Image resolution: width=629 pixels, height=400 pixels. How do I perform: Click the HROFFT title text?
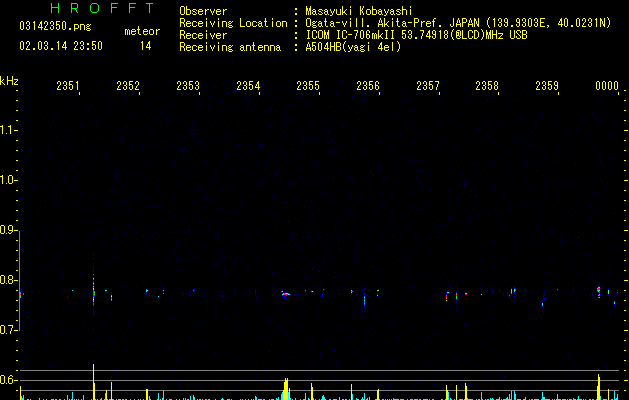[x=102, y=8]
